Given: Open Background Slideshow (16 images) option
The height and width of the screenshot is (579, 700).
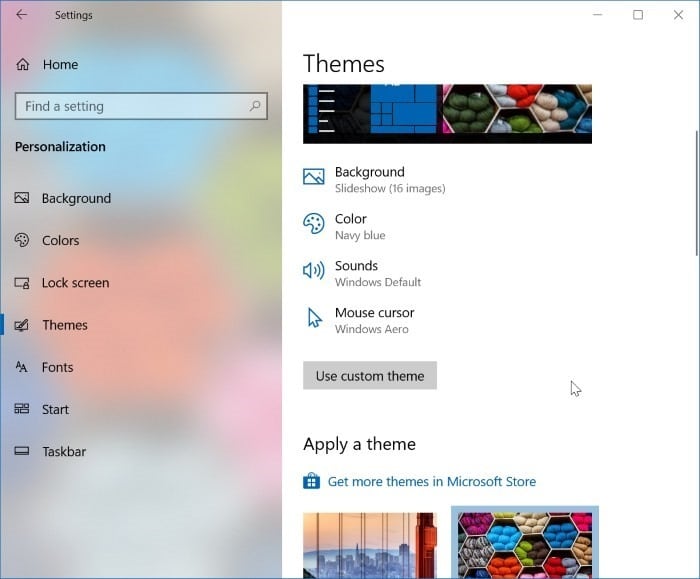Looking at the screenshot, I should coord(374,179).
